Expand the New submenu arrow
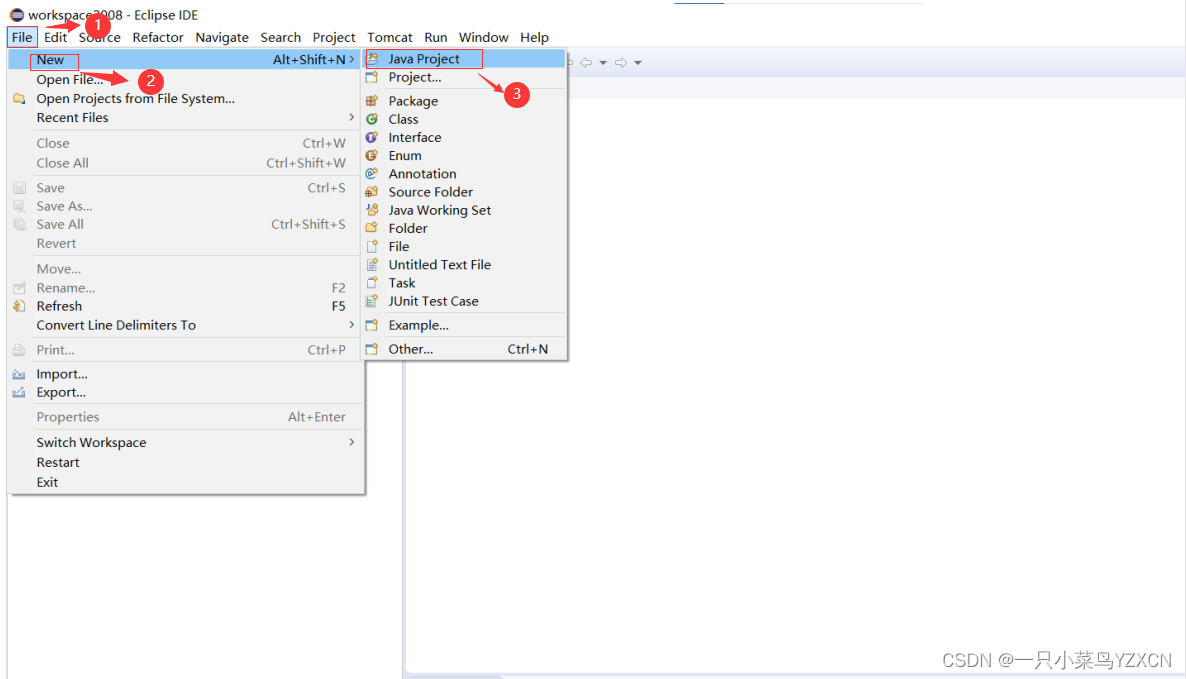 coord(352,59)
